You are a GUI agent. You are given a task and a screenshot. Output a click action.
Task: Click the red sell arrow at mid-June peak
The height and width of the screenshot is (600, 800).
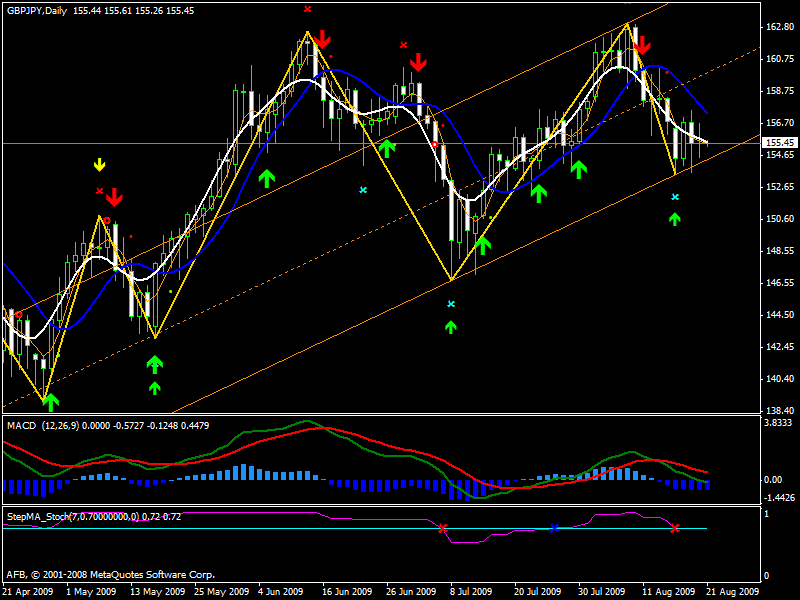pos(322,40)
